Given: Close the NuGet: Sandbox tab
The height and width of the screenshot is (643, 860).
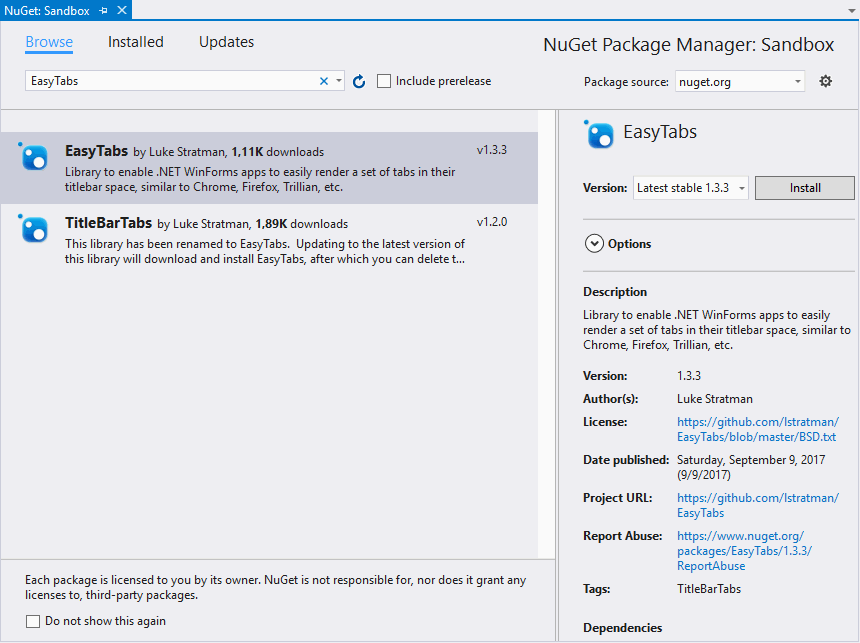Looking at the screenshot, I should (x=122, y=10).
